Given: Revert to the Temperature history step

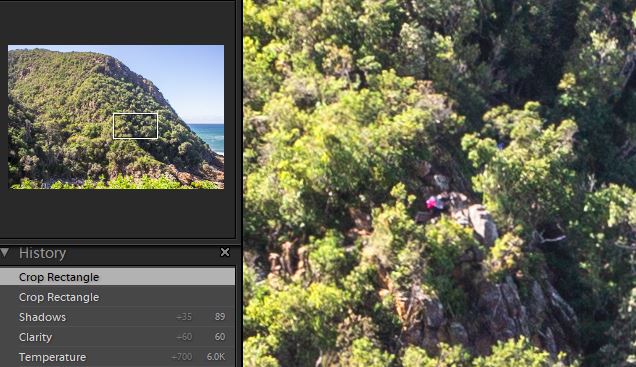Looking at the screenshot, I should point(117,357).
